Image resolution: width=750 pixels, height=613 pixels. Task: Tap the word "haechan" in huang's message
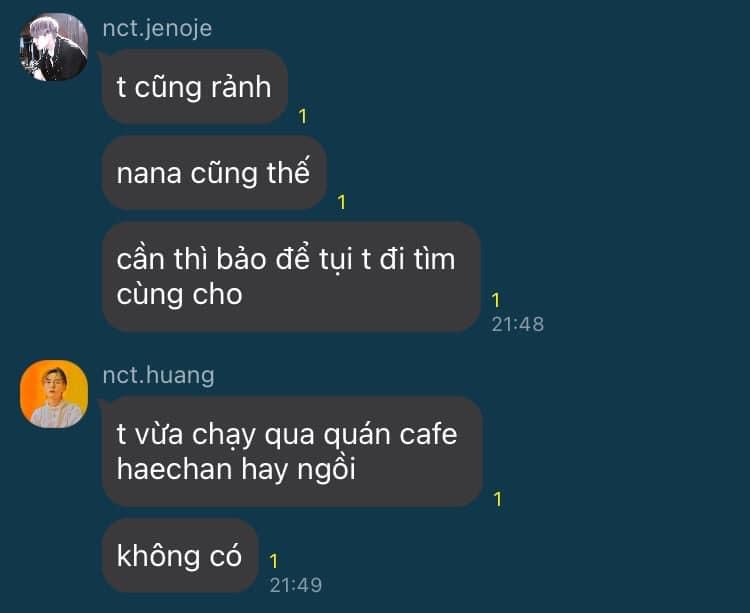tap(175, 469)
